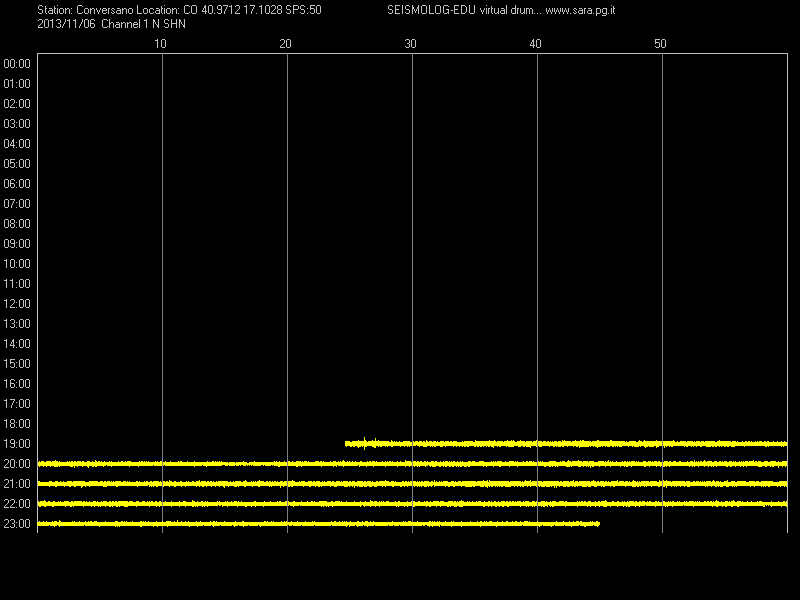Select the 13:00 hour label

coord(17,323)
